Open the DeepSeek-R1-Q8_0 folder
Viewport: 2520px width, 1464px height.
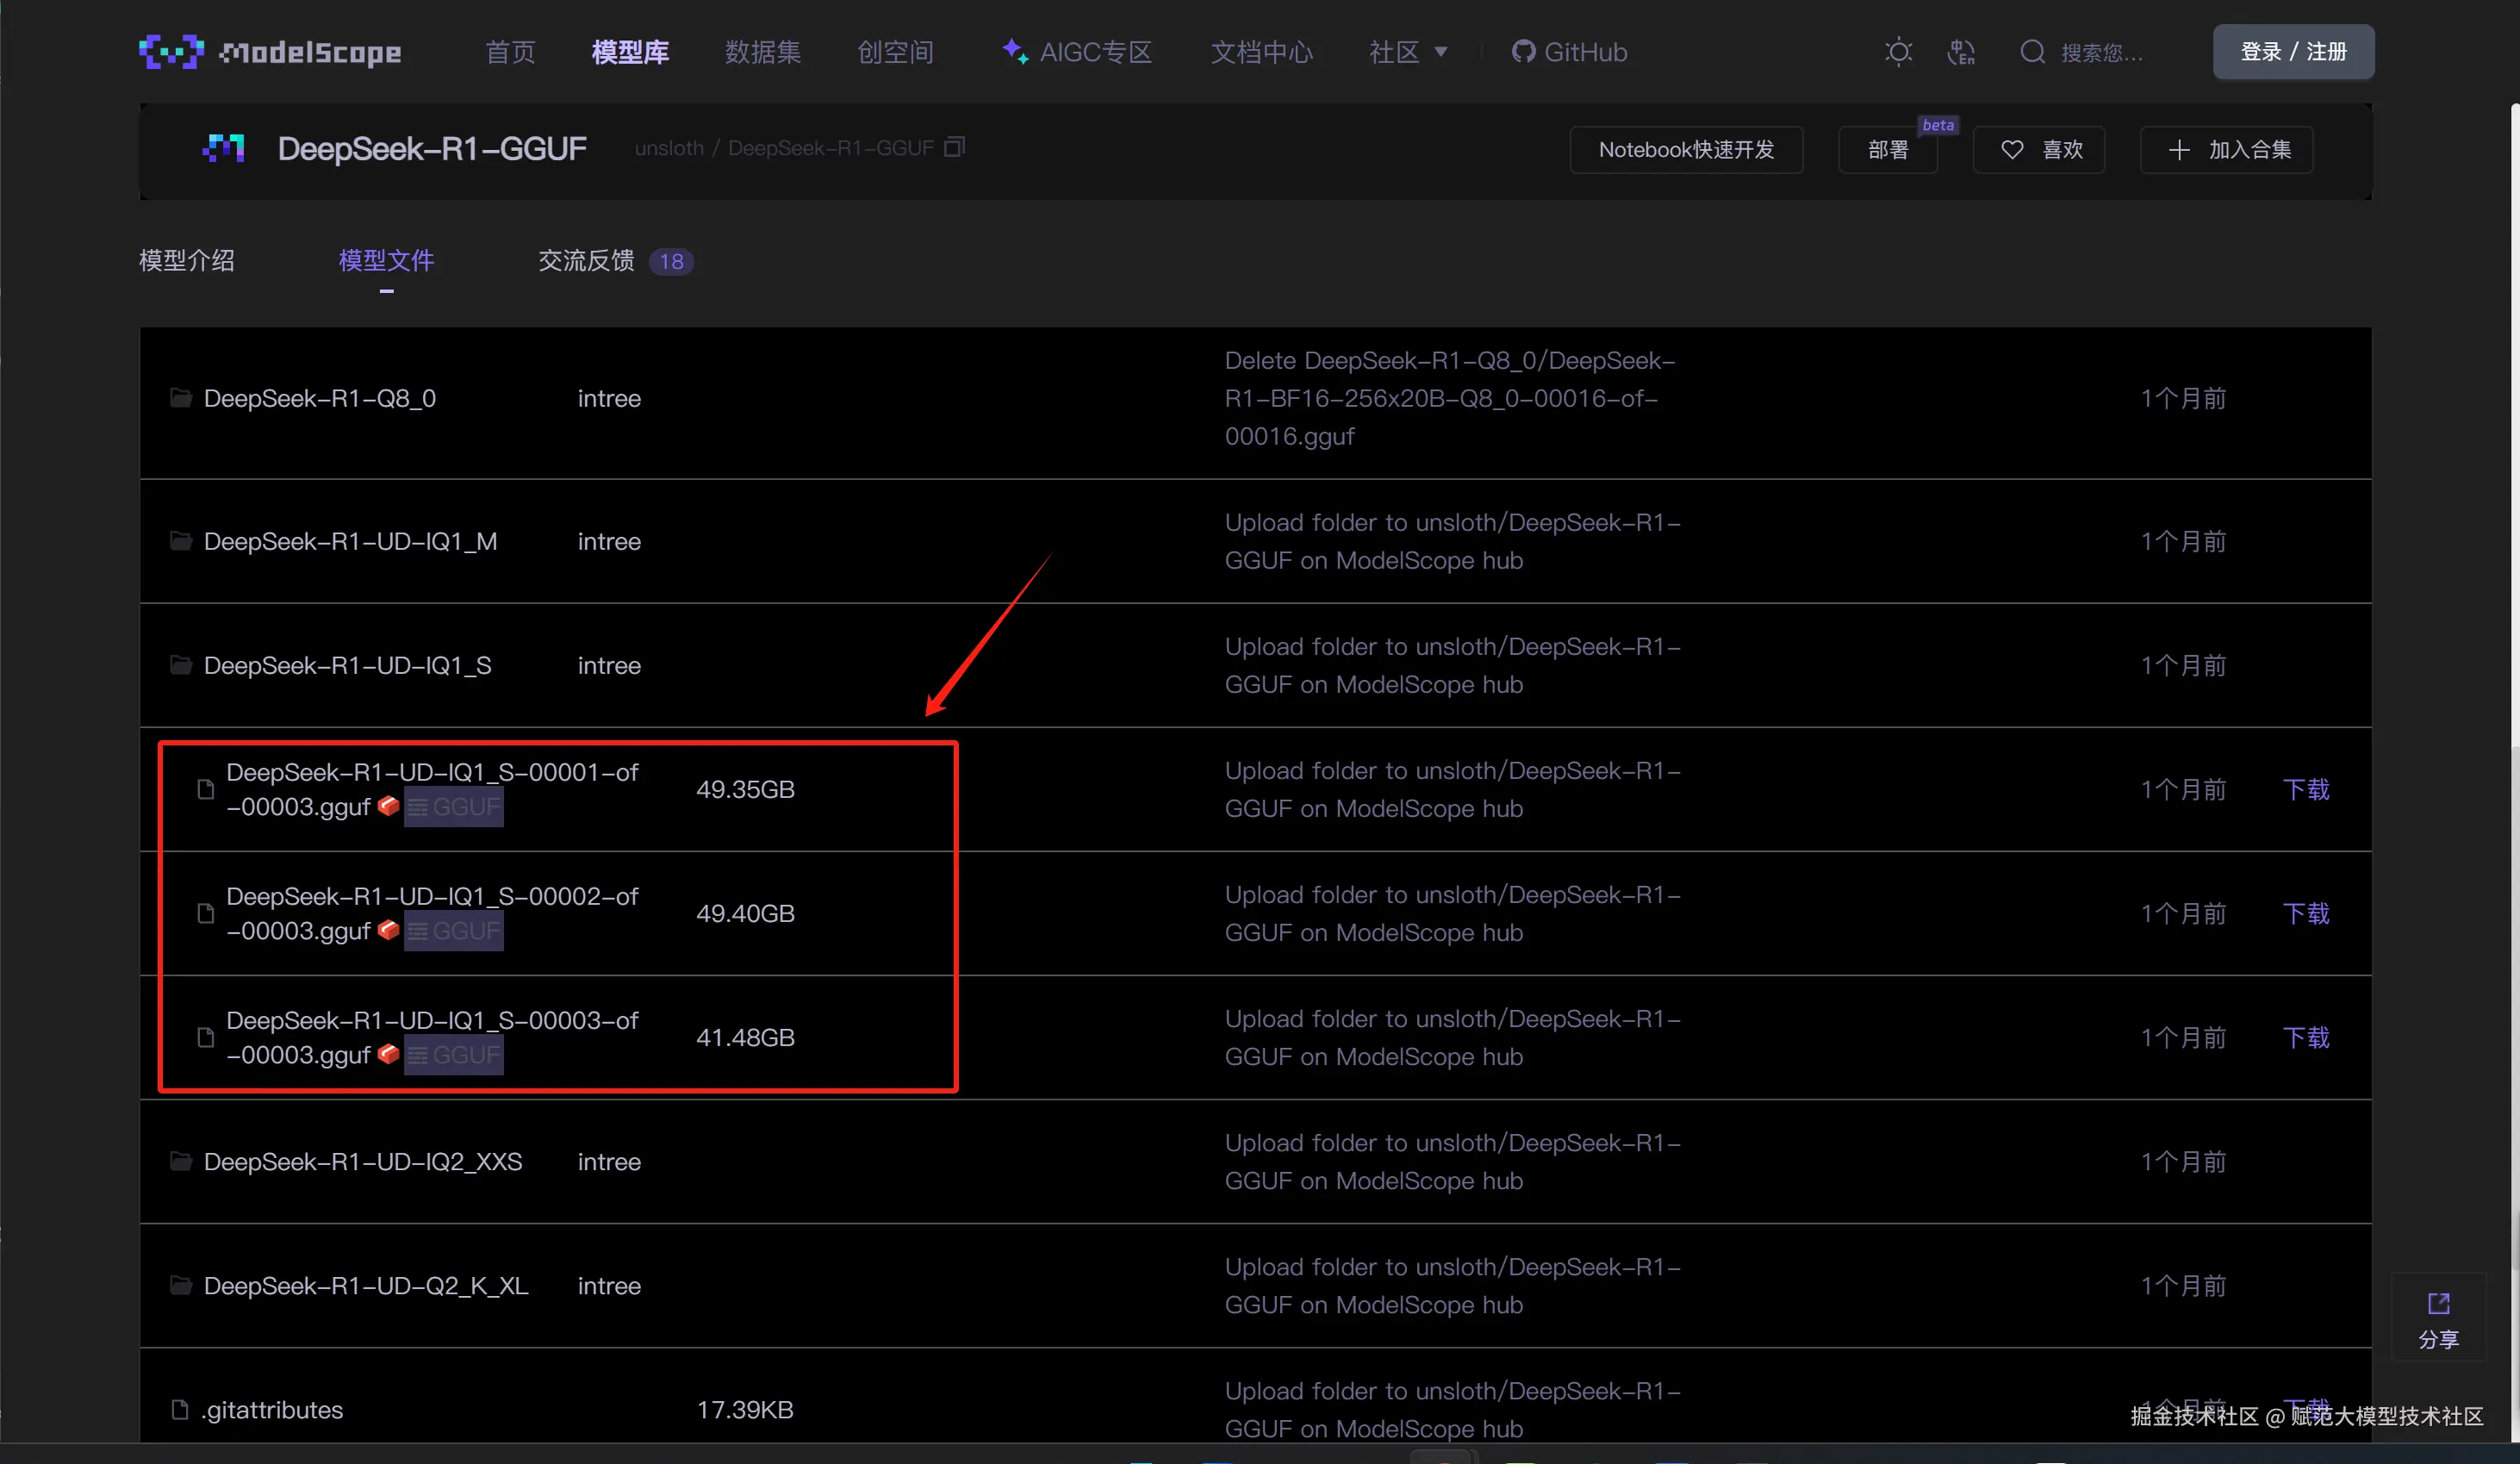[x=319, y=399]
